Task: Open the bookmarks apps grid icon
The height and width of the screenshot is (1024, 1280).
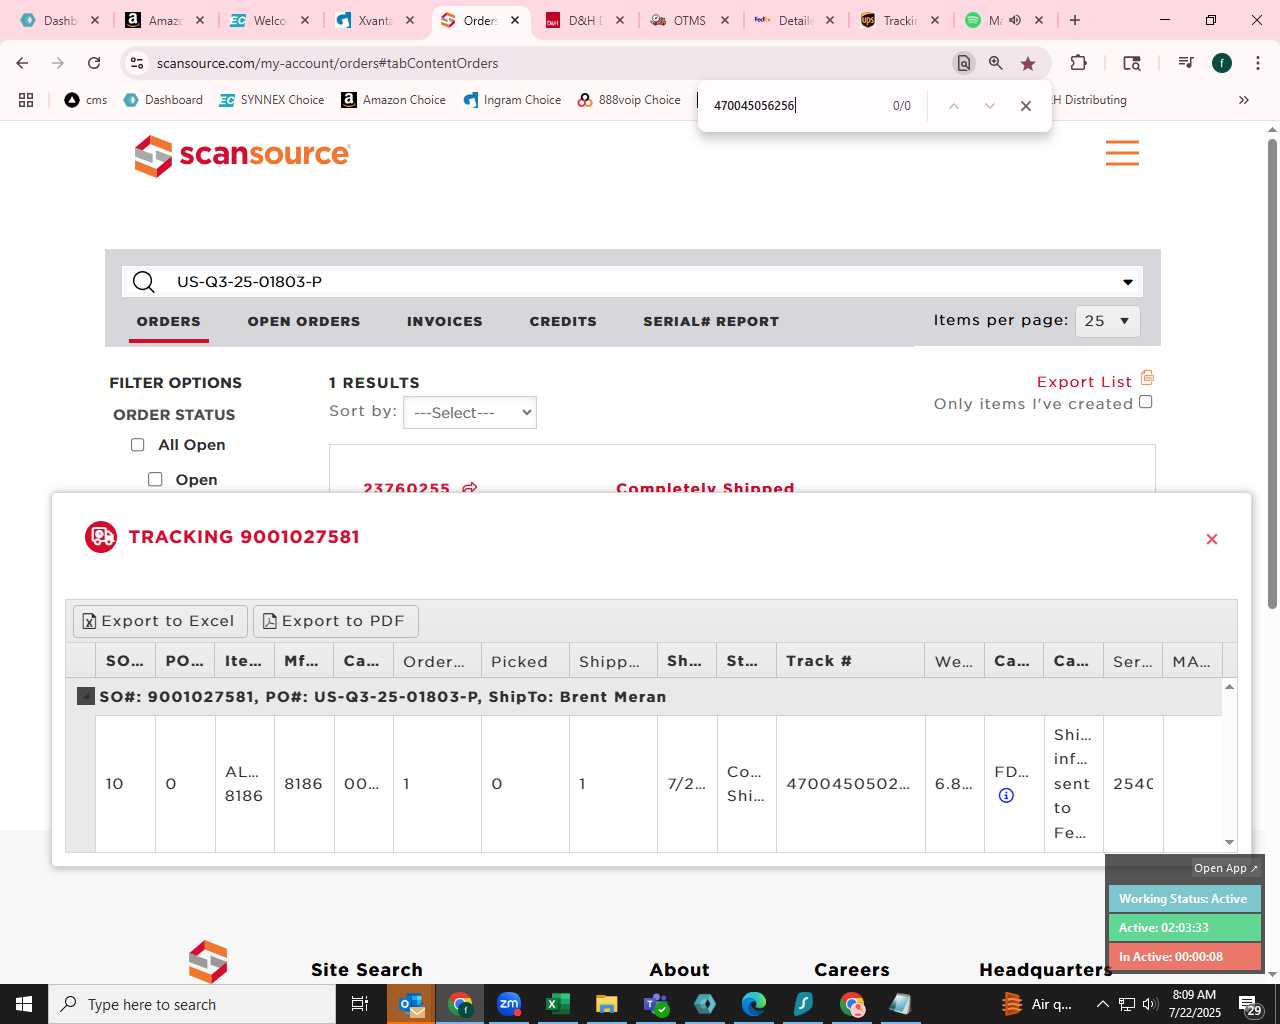Action: [26, 100]
